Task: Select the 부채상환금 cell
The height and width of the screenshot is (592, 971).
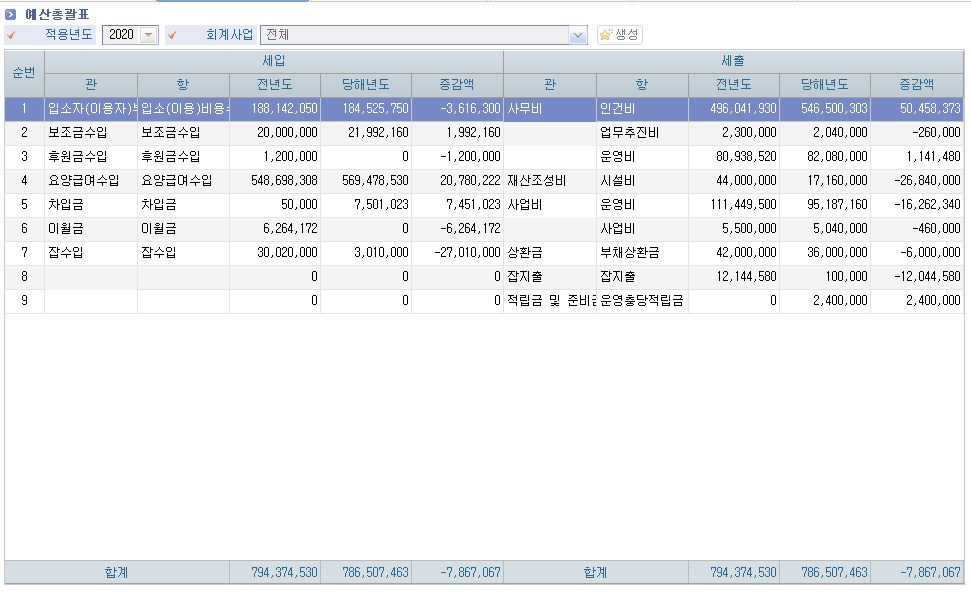Action: pos(642,253)
